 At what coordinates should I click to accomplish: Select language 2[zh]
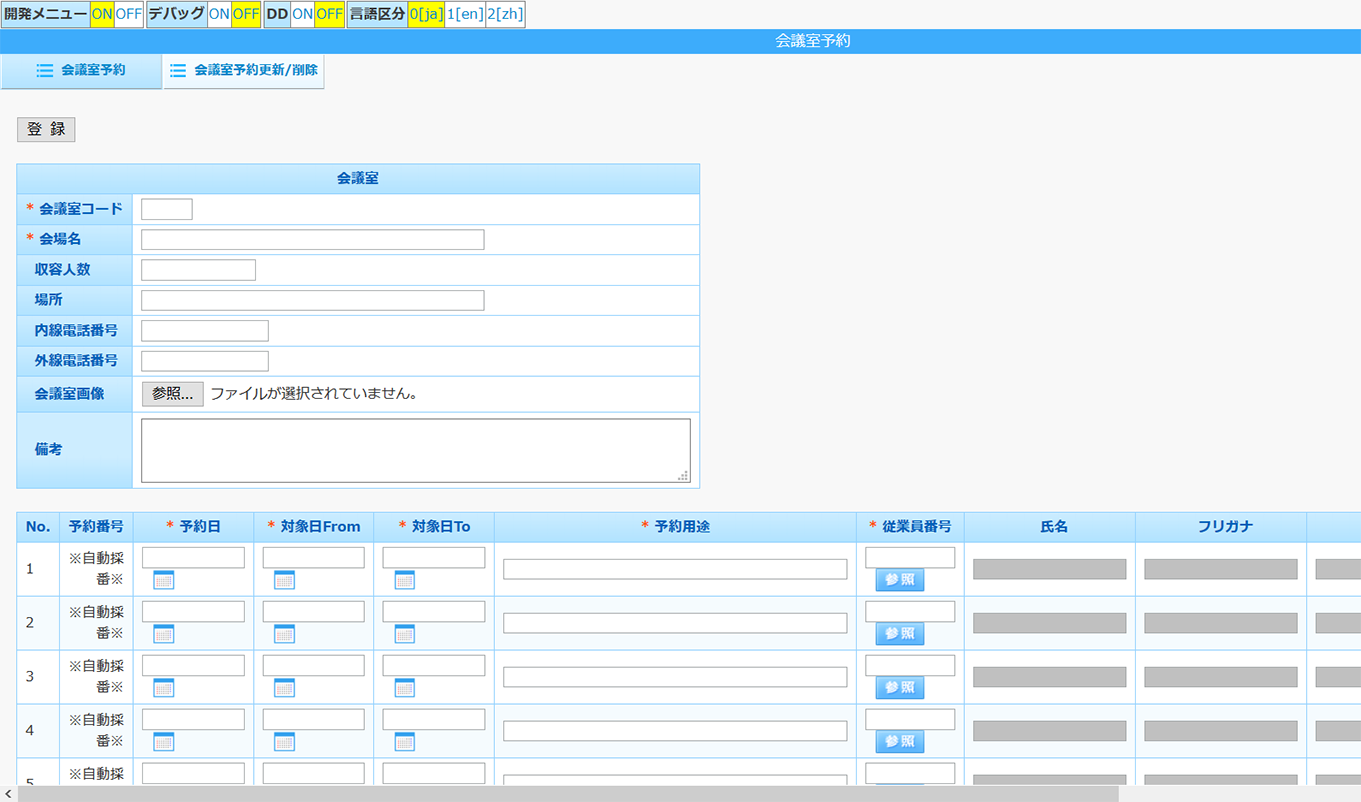(505, 14)
